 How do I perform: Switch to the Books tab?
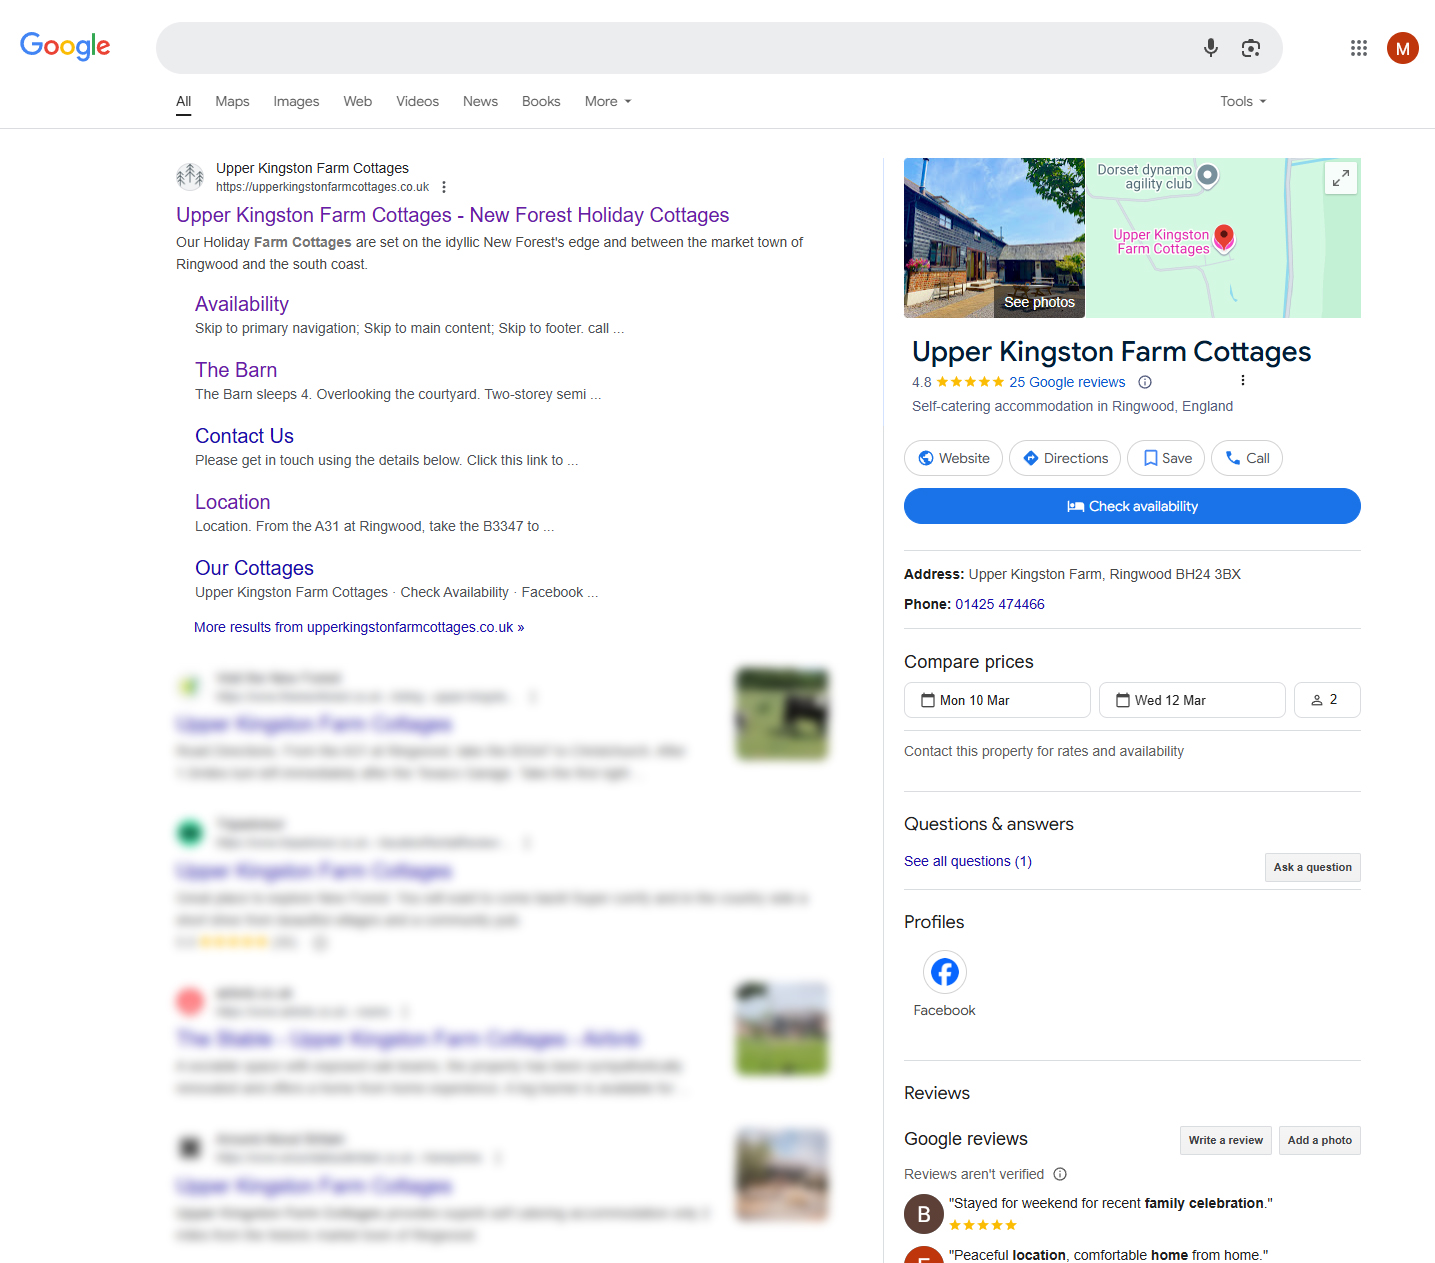(541, 101)
